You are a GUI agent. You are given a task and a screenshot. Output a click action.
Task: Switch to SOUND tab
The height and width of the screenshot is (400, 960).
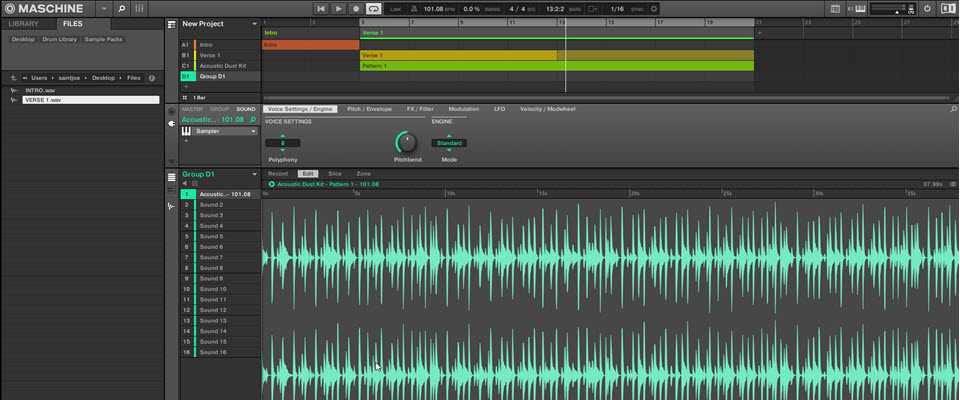click(246, 109)
